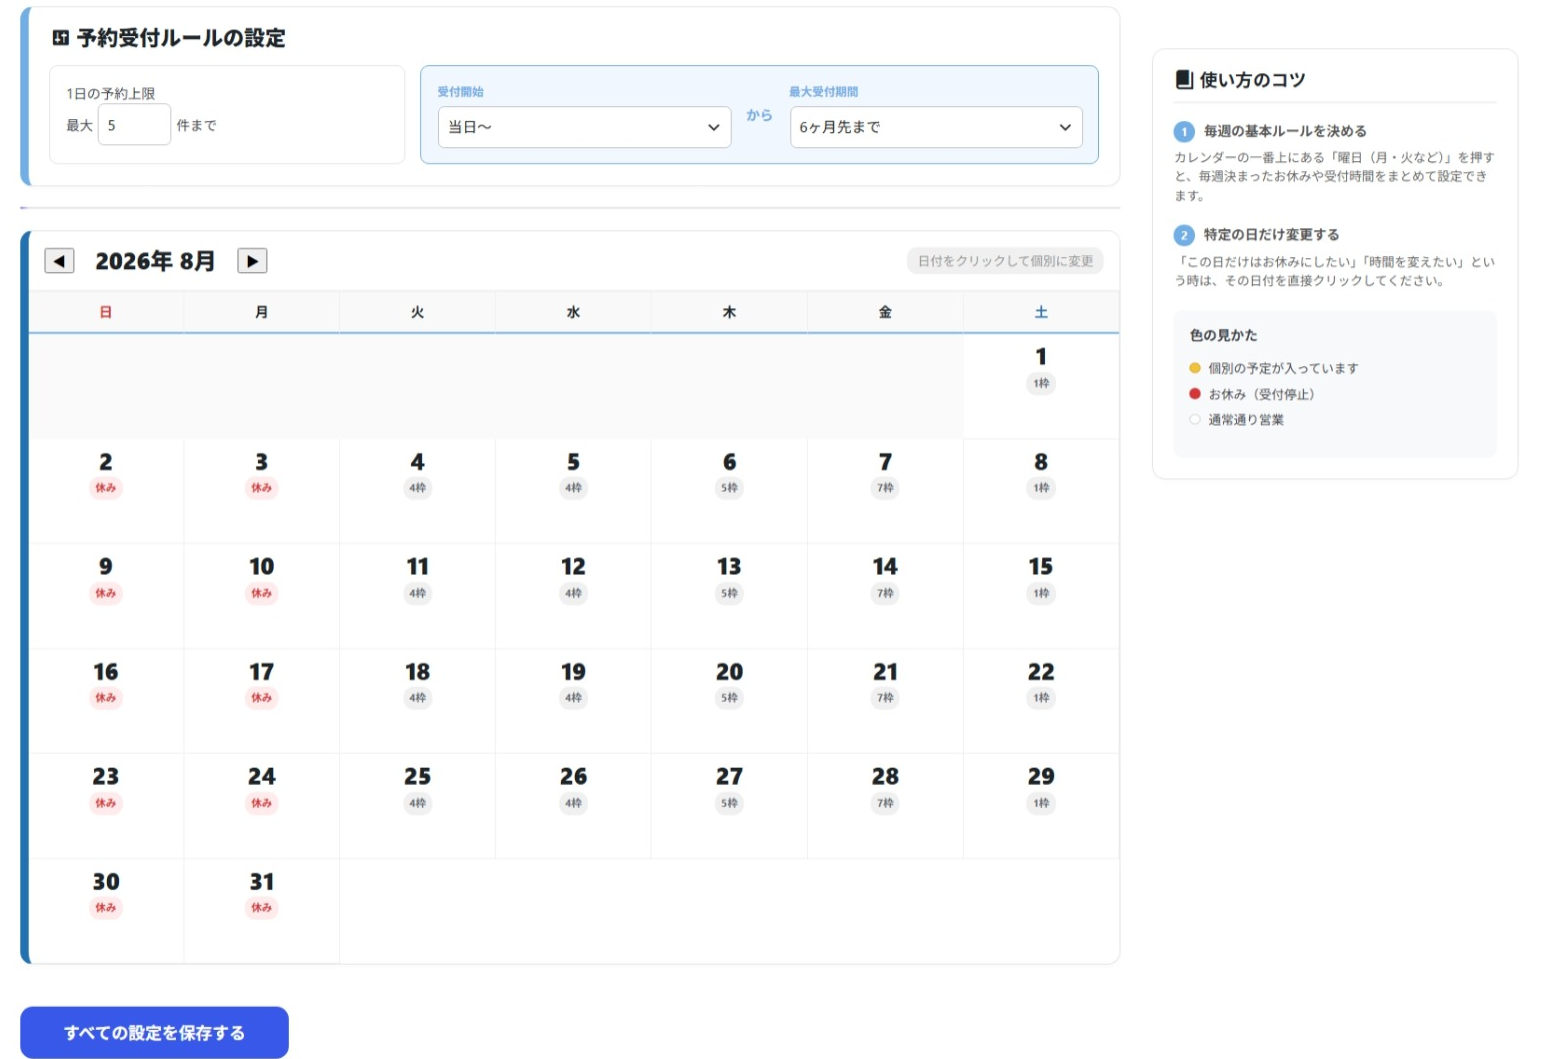The width and height of the screenshot is (1544, 1059).
Task: Select the 水 weekday header
Action: pos(574,312)
